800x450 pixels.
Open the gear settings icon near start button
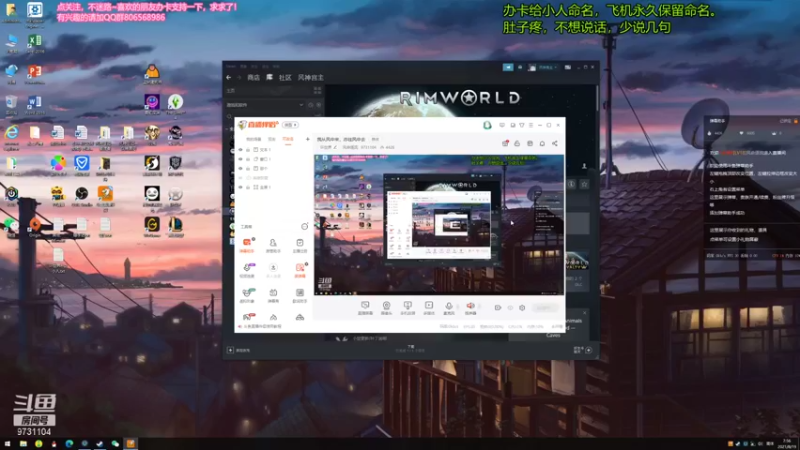click(522, 308)
